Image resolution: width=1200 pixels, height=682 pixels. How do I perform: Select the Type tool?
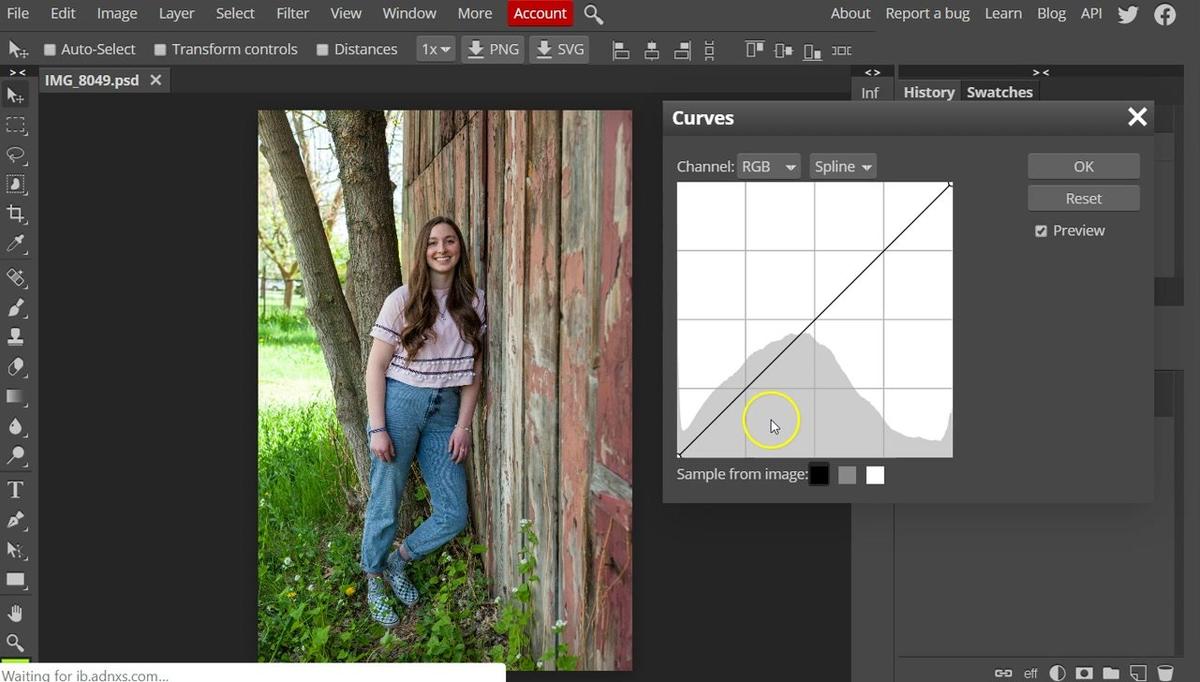[x=16, y=490]
